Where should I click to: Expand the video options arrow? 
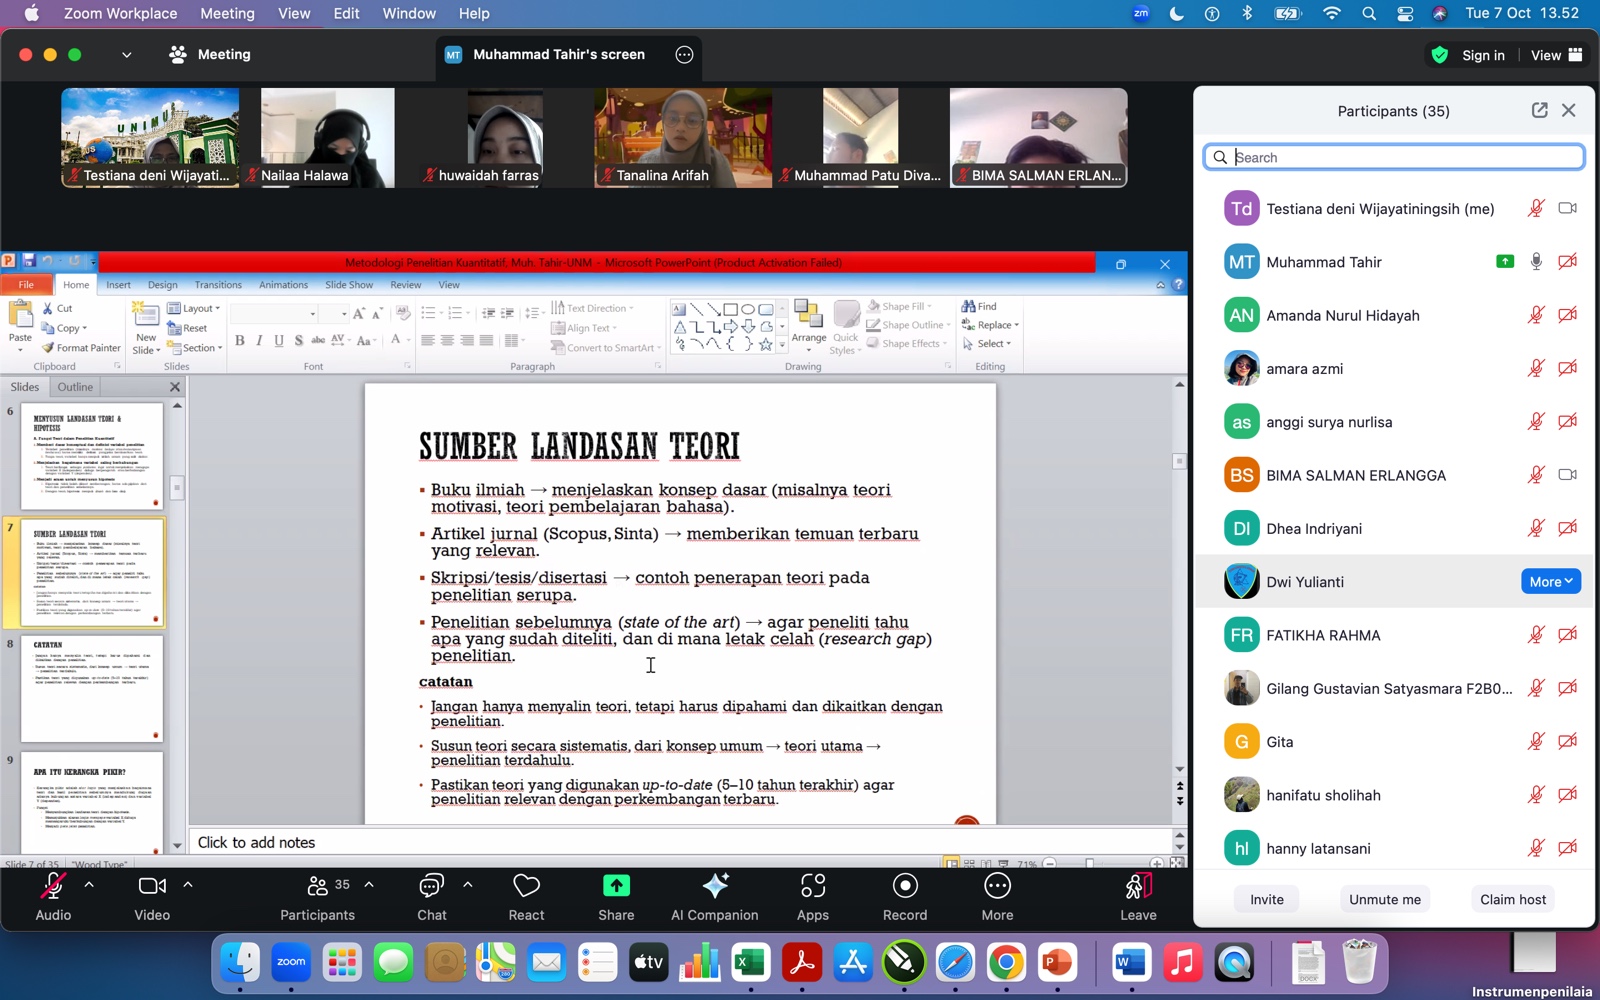(x=188, y=885)
